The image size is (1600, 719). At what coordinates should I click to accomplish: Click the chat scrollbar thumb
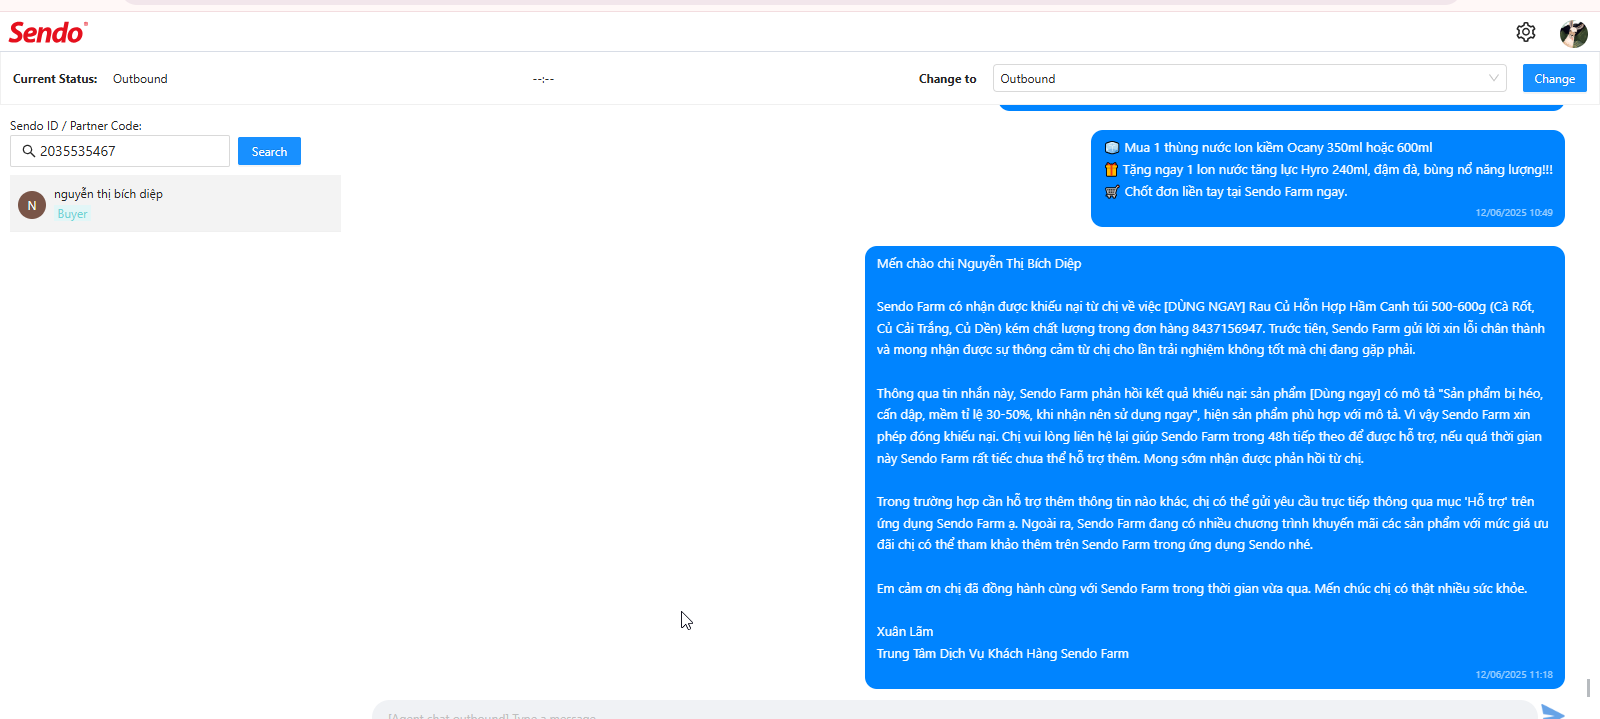coord(1588,688)
